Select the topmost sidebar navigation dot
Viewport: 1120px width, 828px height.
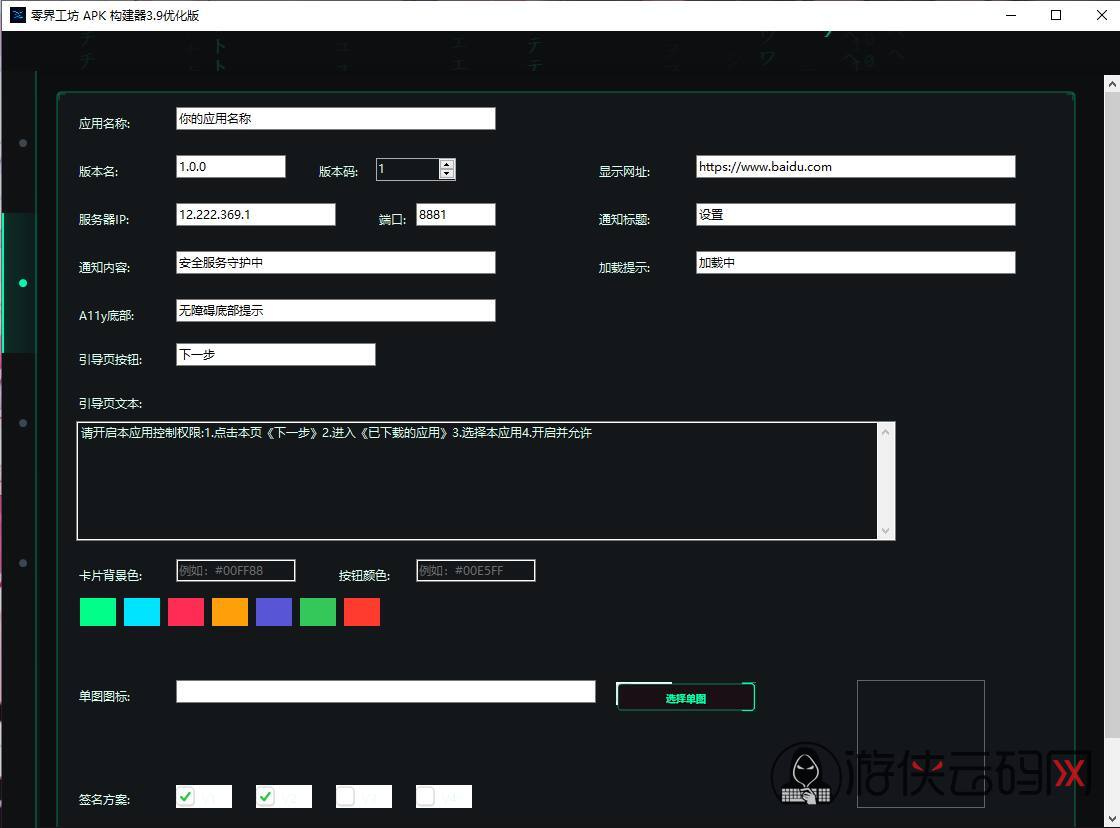pos(23,143)
